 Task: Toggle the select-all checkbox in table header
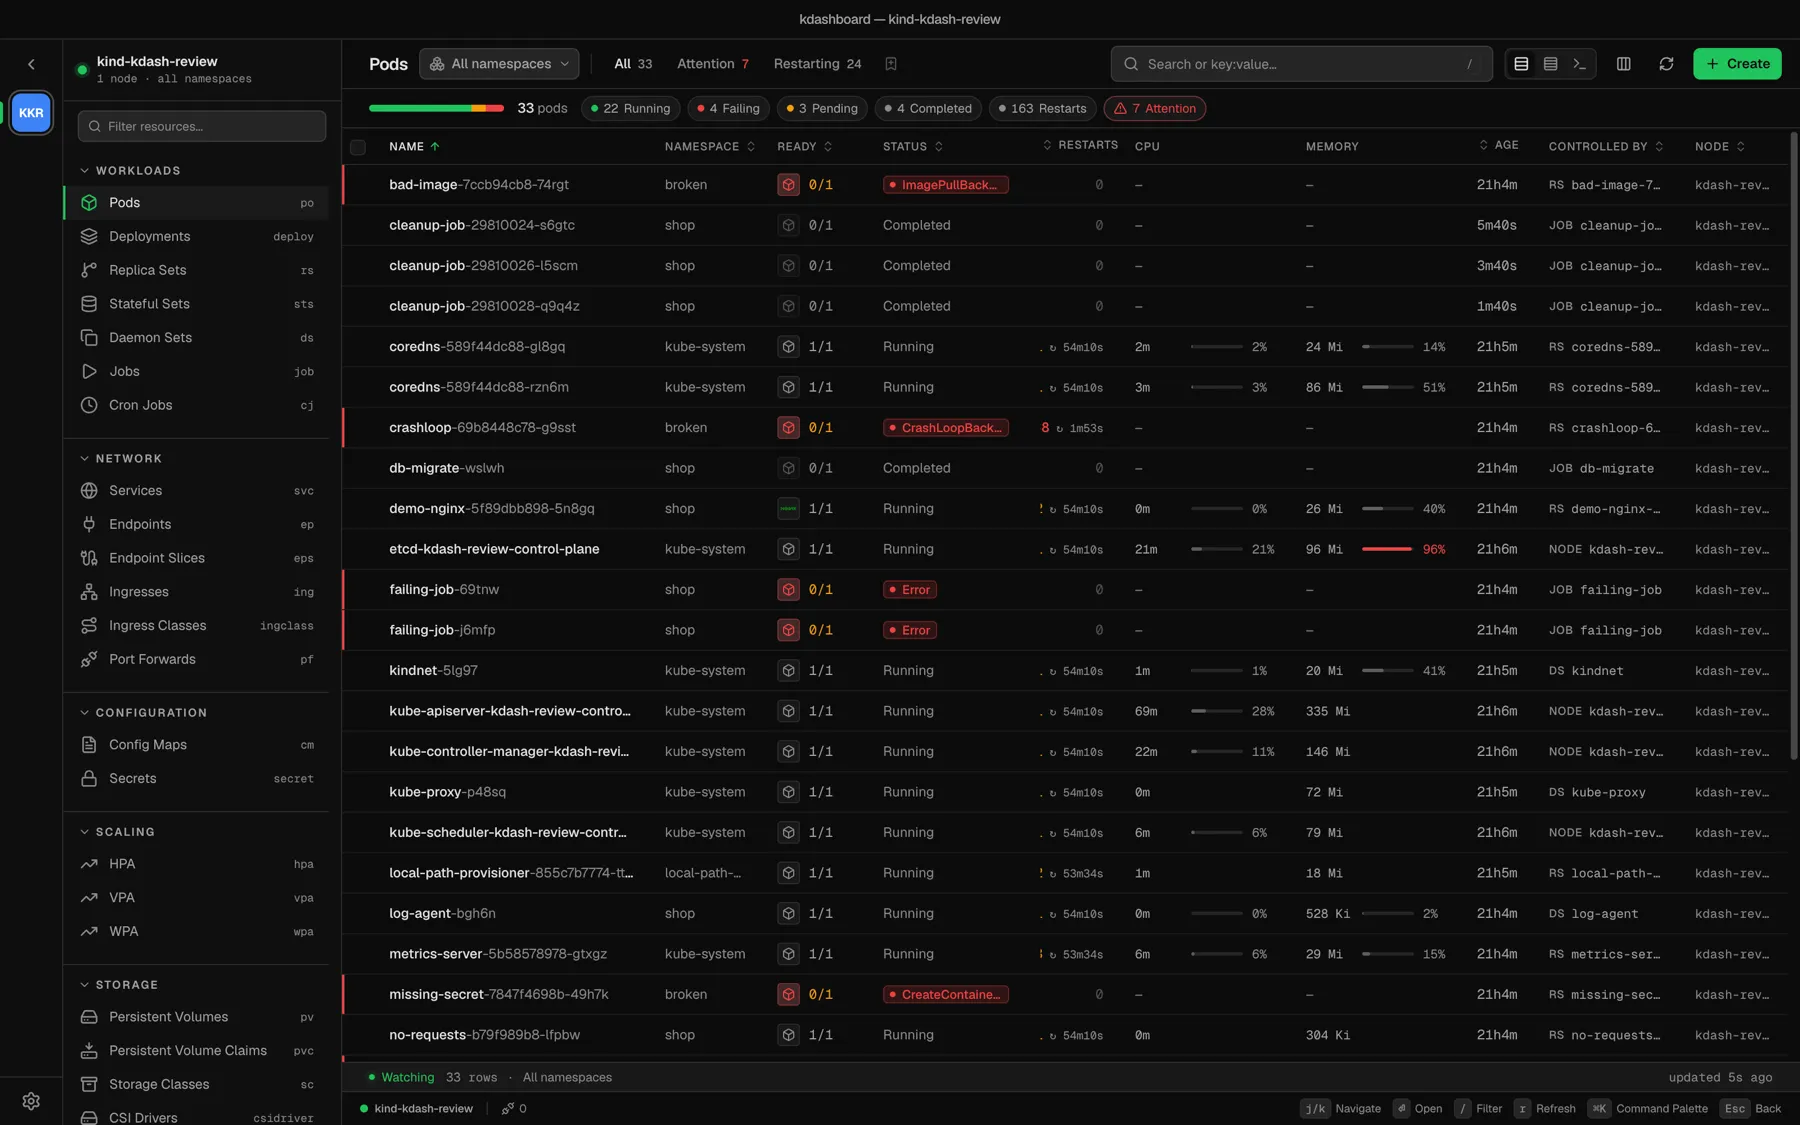[x=357, y=147]
